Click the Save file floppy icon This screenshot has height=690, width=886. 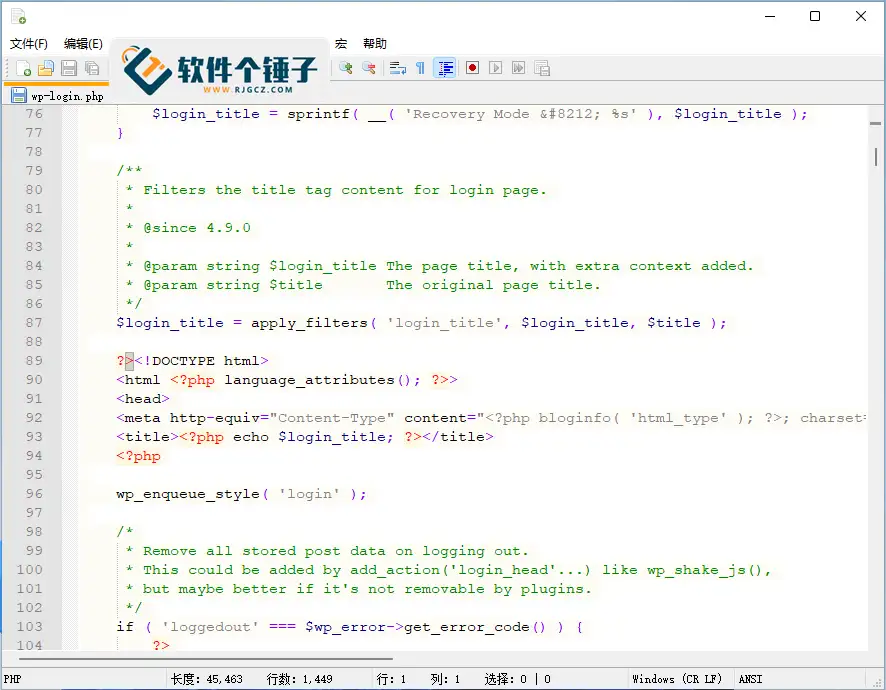pyautogui.click(x=69, y=68)
